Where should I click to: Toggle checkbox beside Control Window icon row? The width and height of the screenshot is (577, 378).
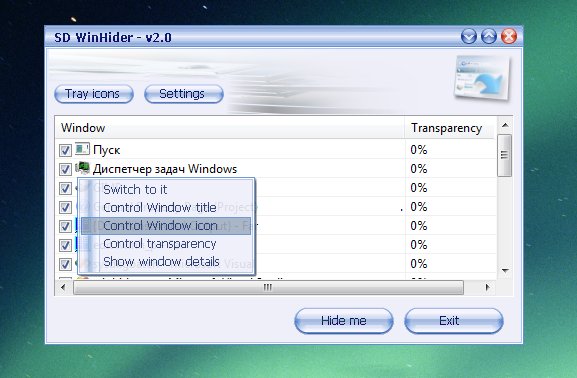(x=65, y=226)
